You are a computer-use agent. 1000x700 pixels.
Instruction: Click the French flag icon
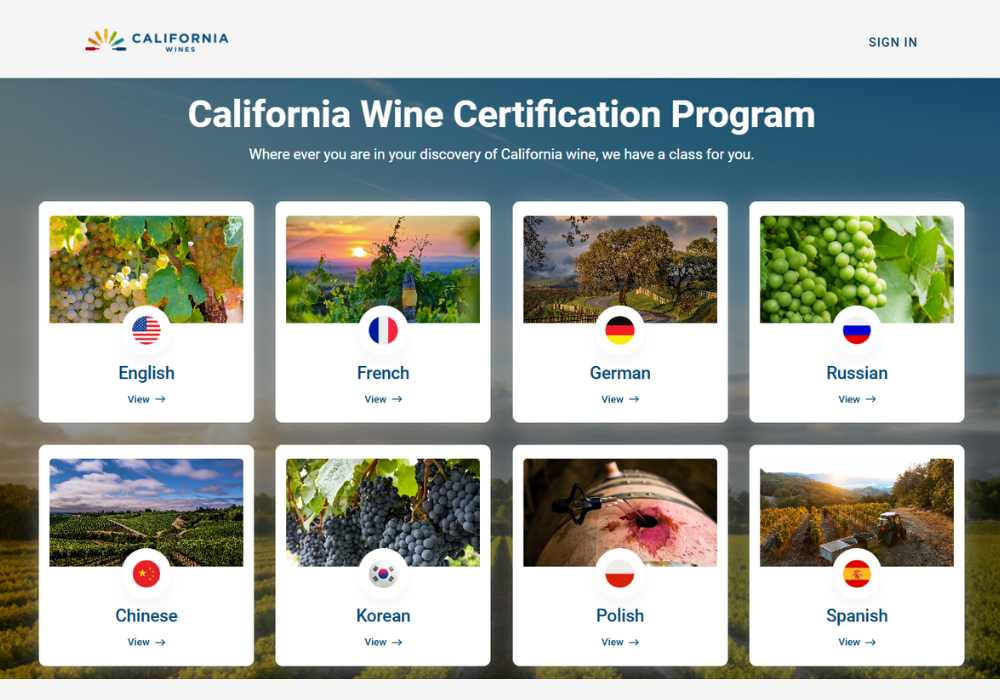[x=383, y=330]
